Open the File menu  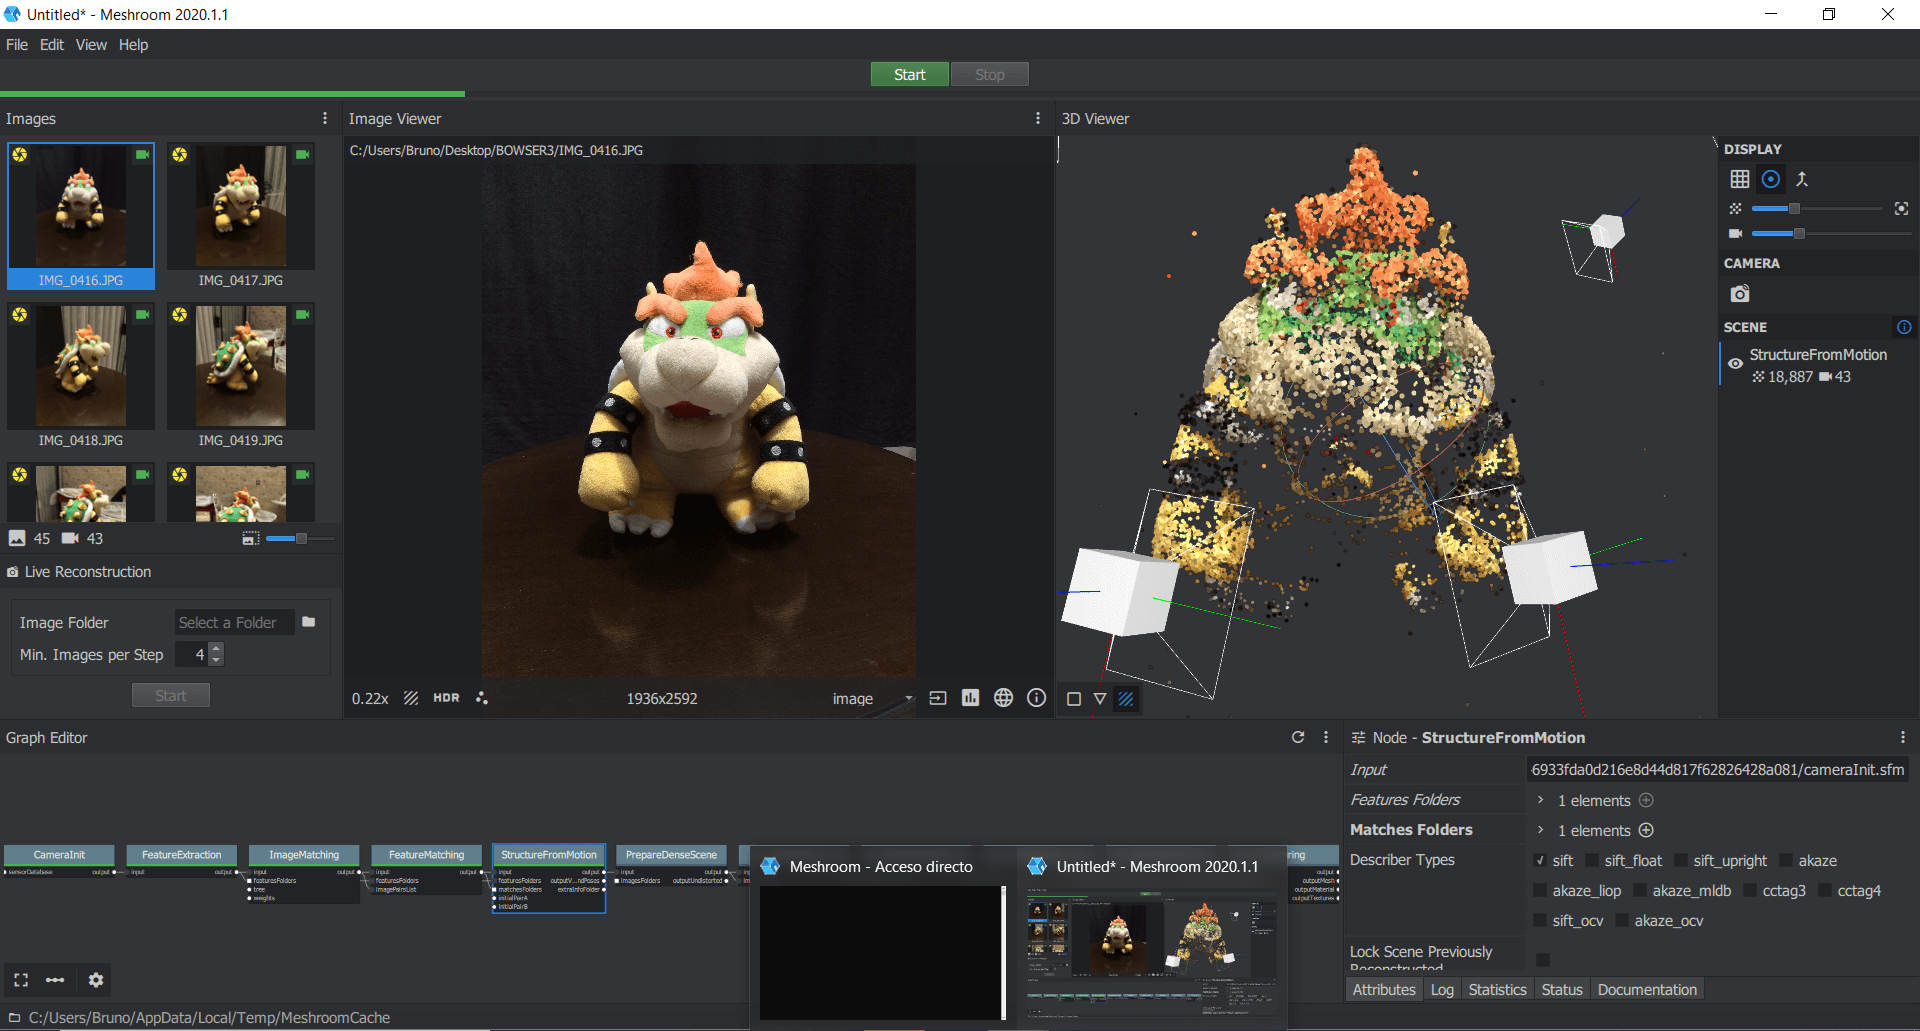(x=17, y=45)
